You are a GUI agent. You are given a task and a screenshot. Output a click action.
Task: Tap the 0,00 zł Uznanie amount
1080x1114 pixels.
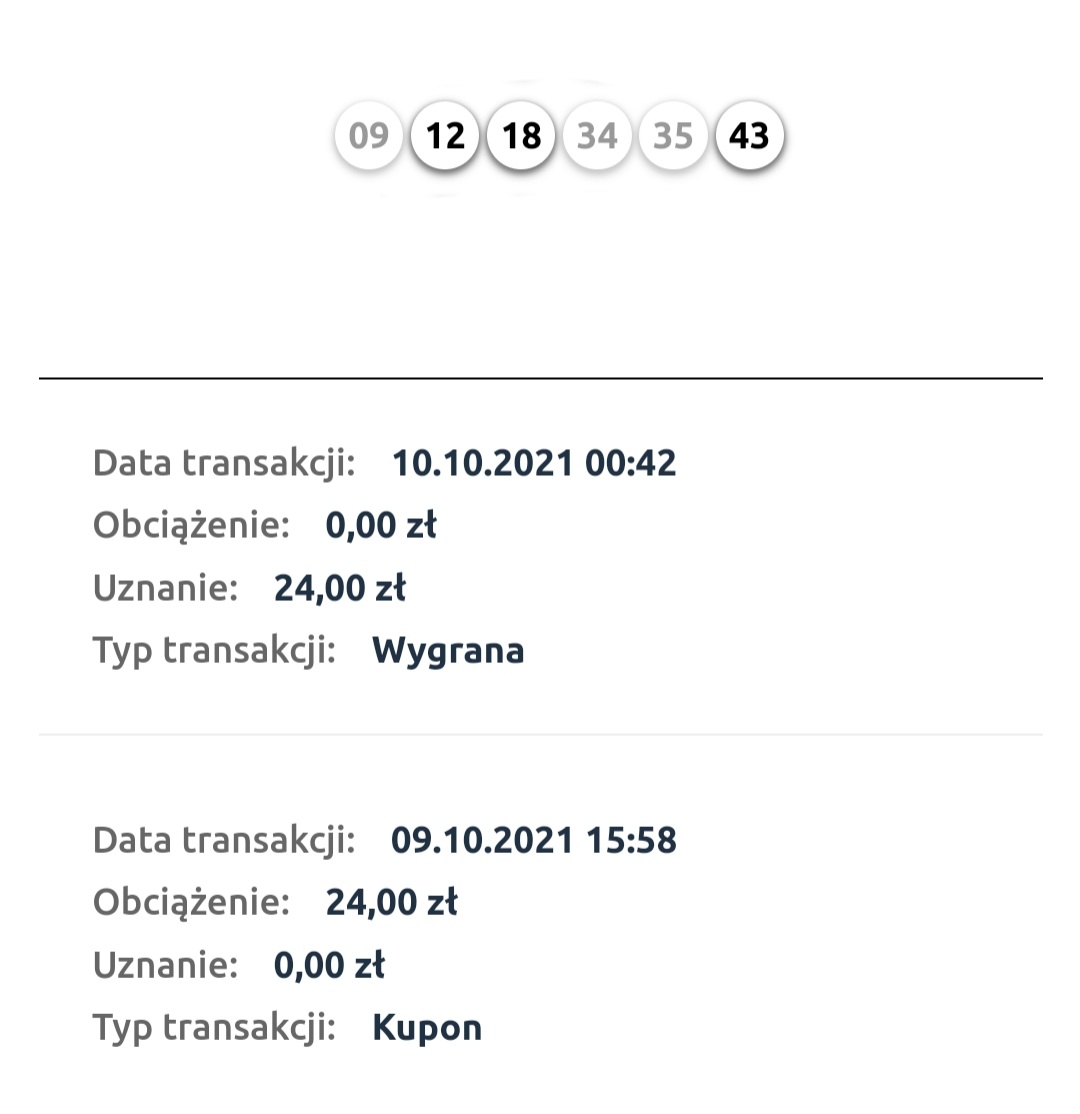coord(329,965)
